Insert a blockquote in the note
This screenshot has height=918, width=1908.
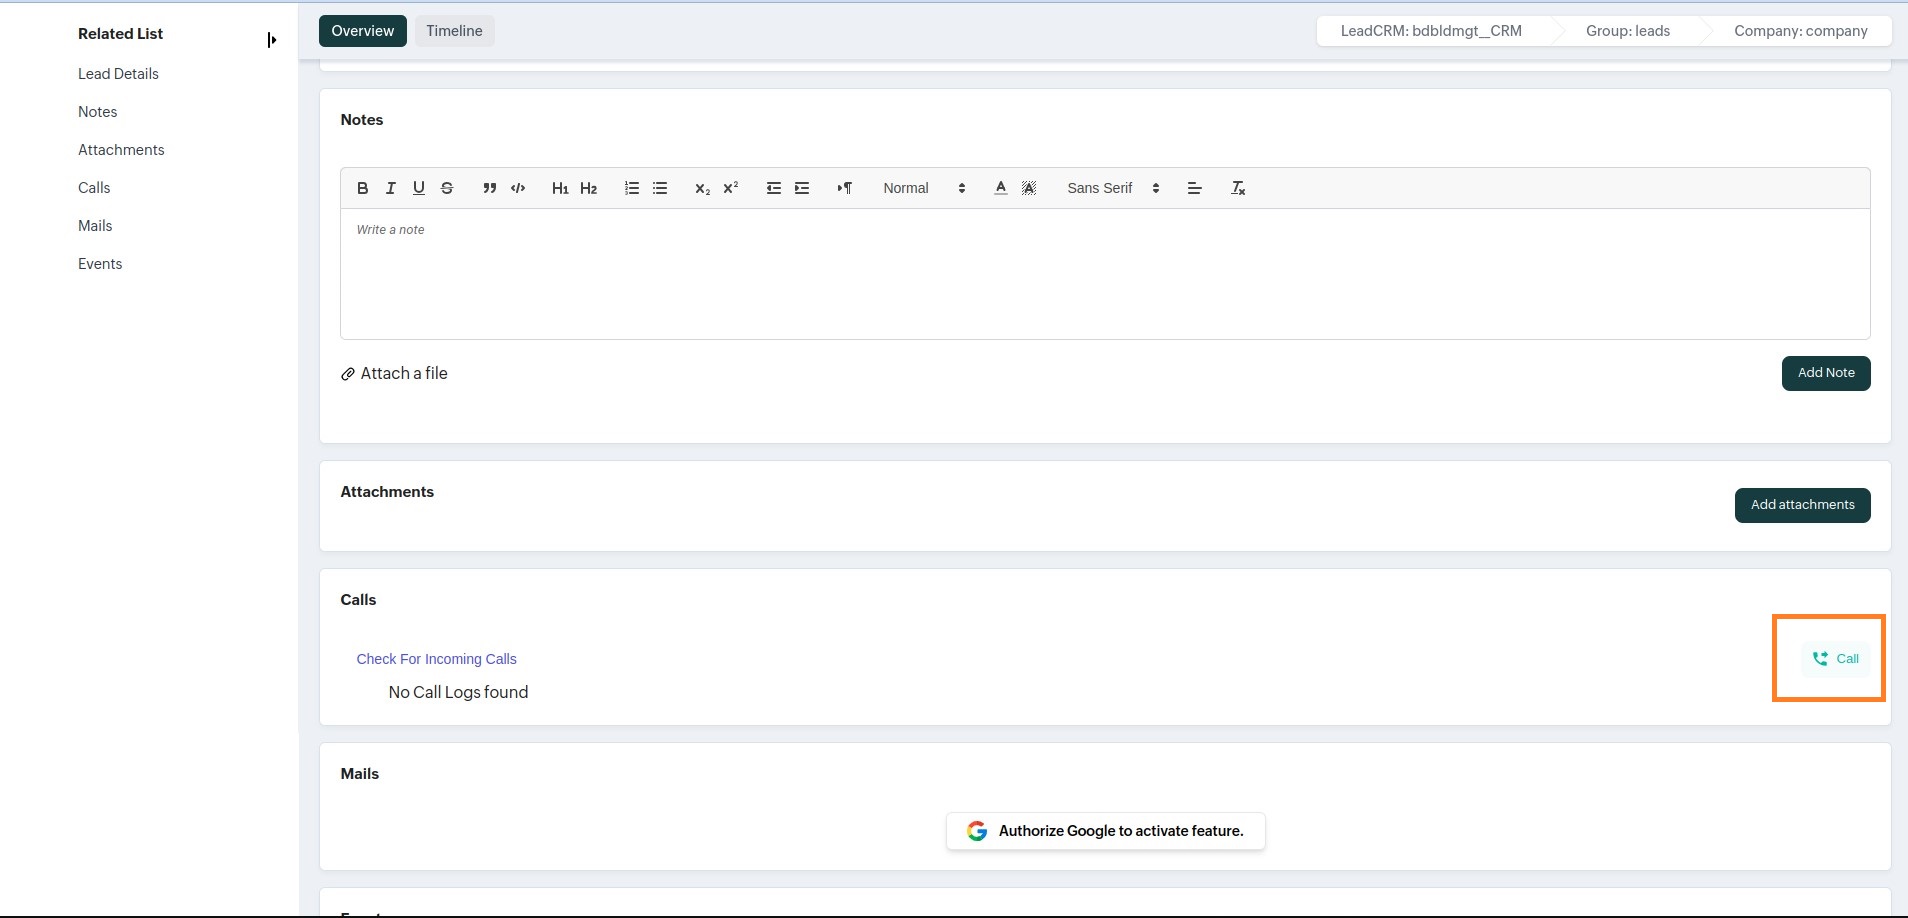pyautogui.click(x=489, y=188)
